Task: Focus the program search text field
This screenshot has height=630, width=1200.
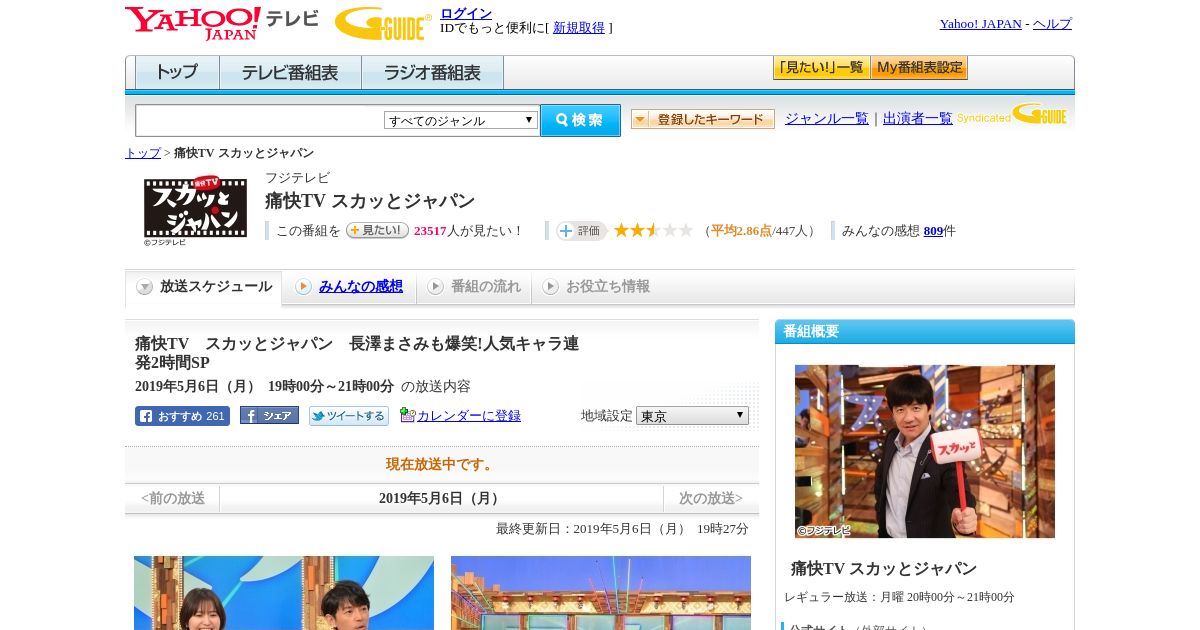Action: [x=260, y=120]
